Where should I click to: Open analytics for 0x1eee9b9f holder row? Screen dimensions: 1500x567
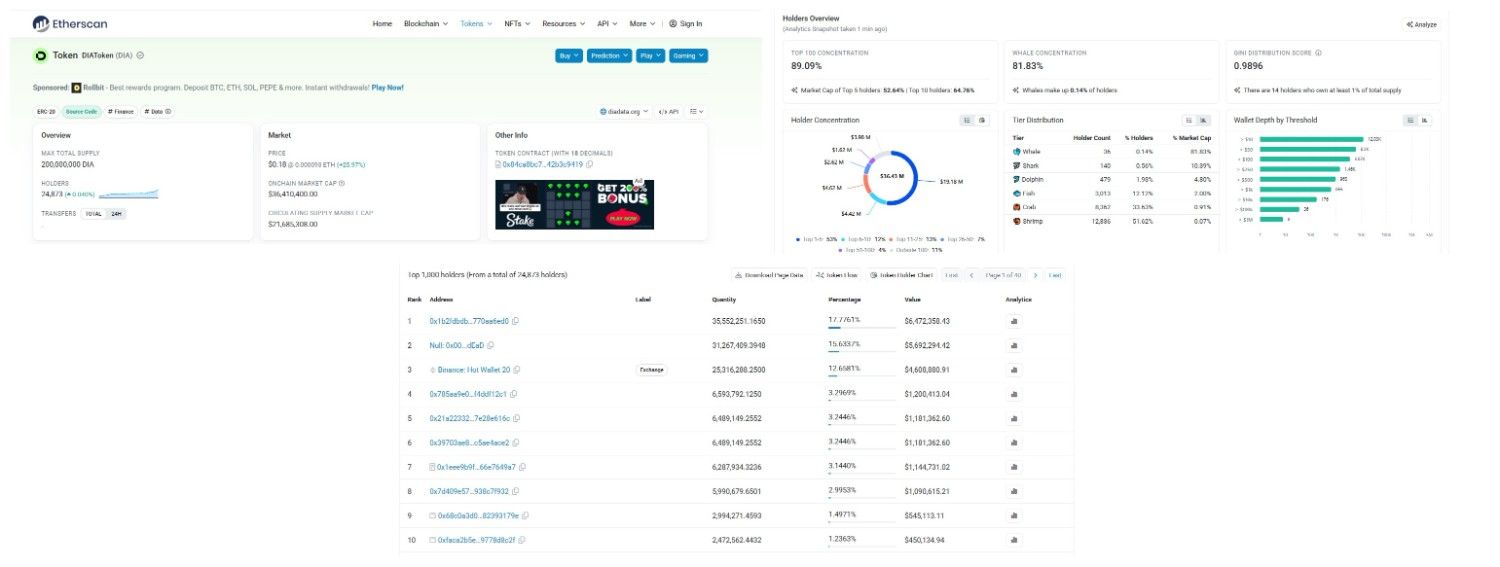[x=1014, y=467]
